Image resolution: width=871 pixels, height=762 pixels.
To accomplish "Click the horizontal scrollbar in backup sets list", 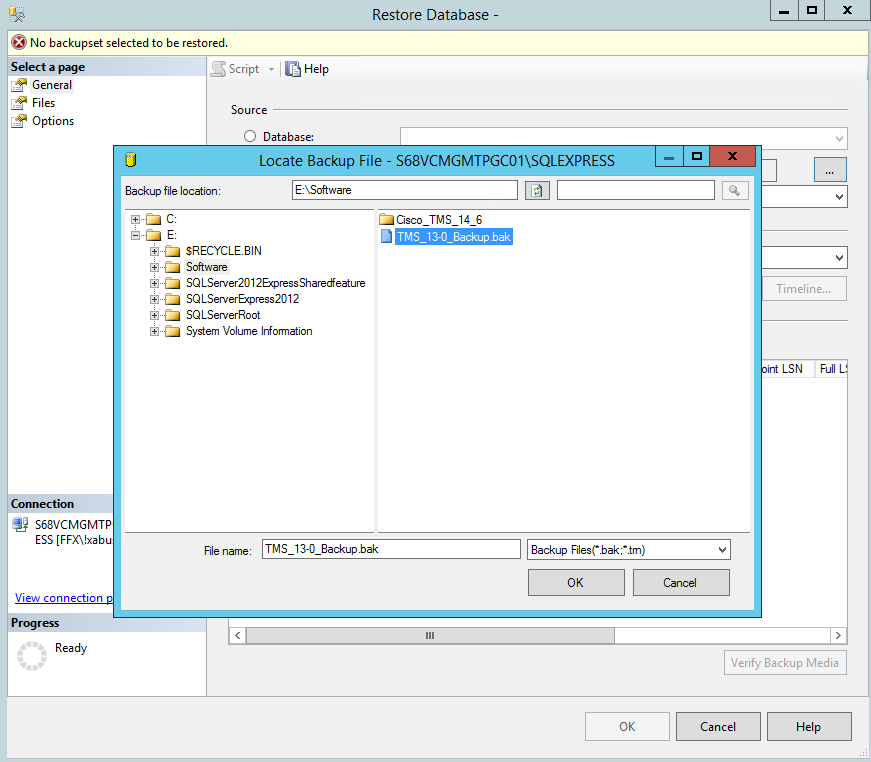I will coord(430,635).
